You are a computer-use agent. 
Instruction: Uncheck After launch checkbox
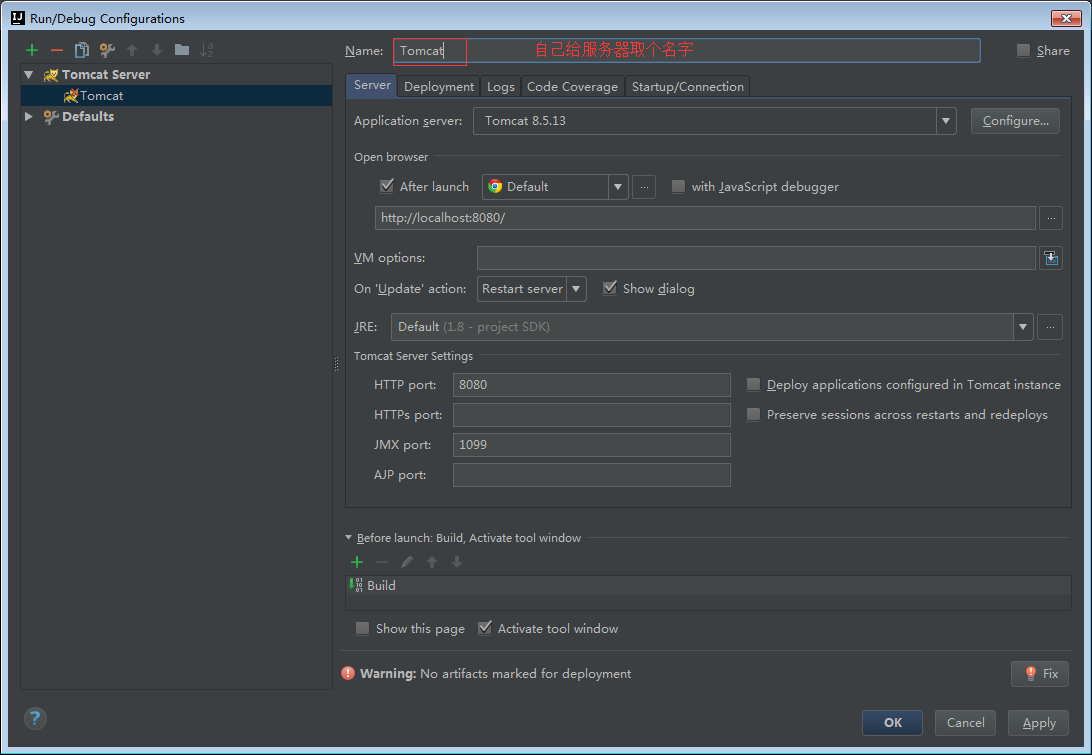click(387, 186)
